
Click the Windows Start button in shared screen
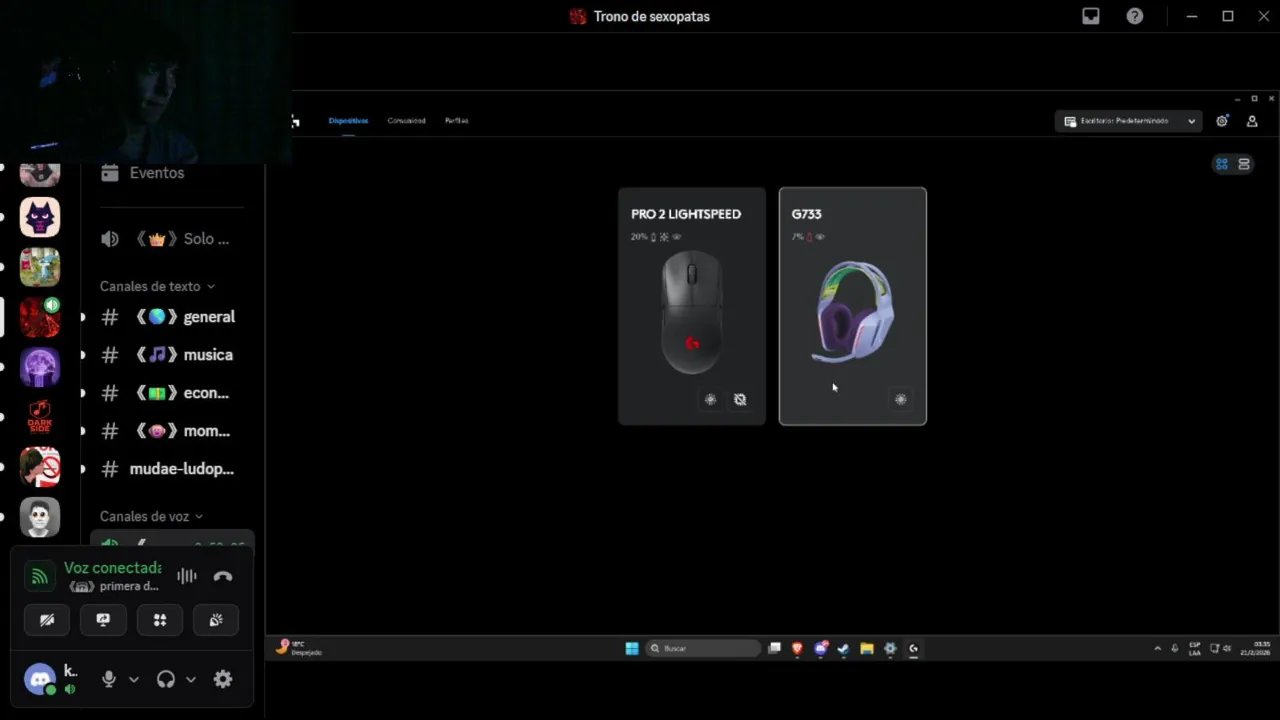click(x=632, y=648)
